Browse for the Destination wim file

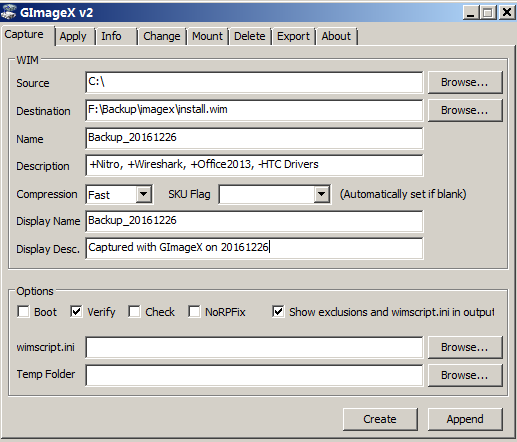pyautogui.click(x=465, y=110)
